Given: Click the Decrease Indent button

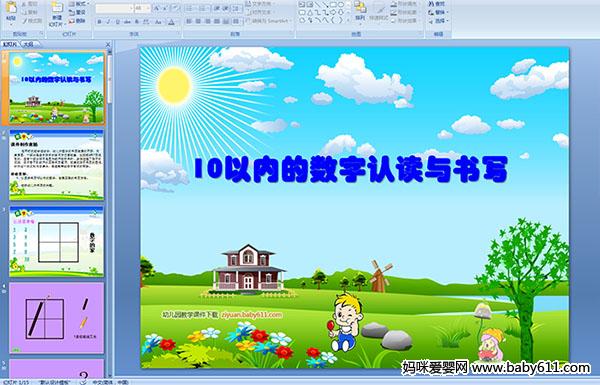Looking at the screenshot, I should pyautogui.click(x=217, y=8).
